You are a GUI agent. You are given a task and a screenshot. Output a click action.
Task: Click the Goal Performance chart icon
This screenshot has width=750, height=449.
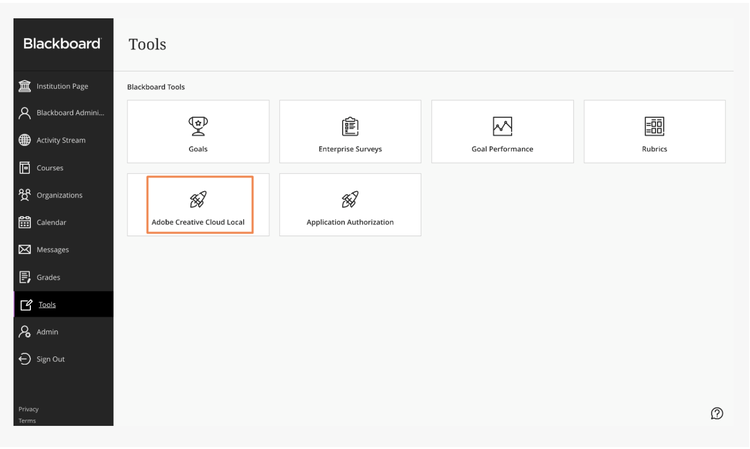502,126
